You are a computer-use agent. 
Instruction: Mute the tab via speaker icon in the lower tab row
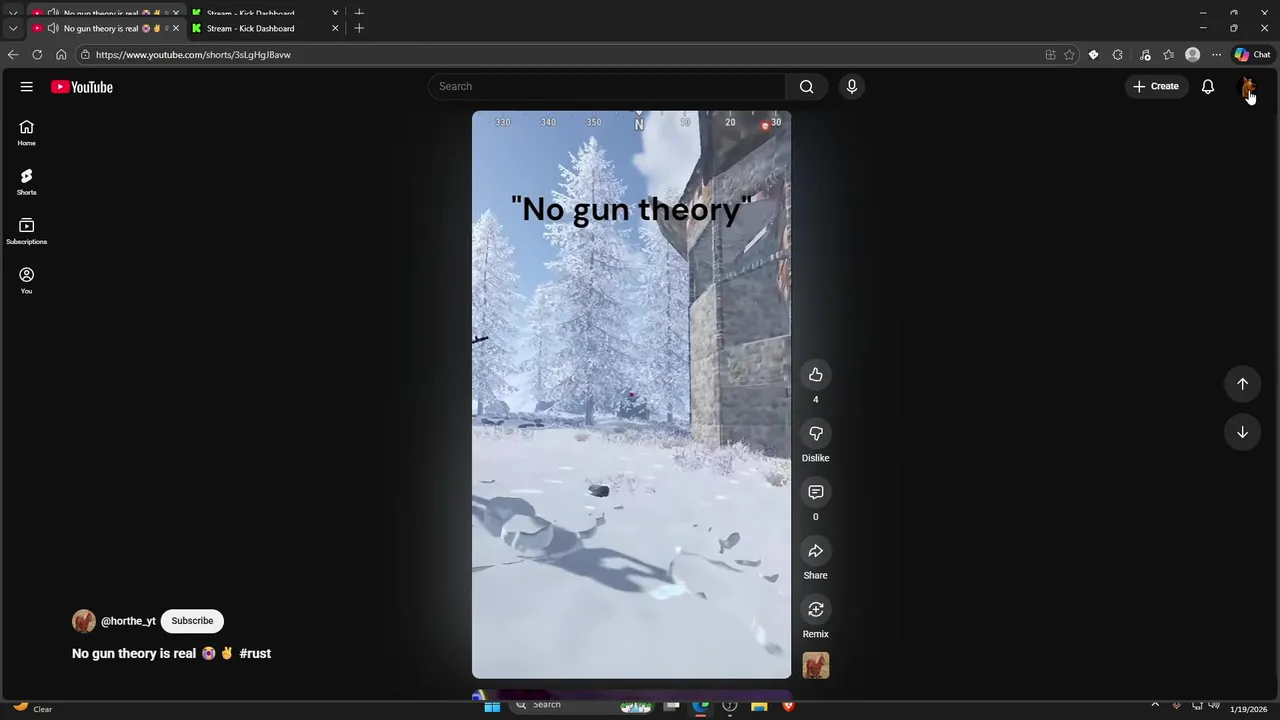tap(53, 28)
